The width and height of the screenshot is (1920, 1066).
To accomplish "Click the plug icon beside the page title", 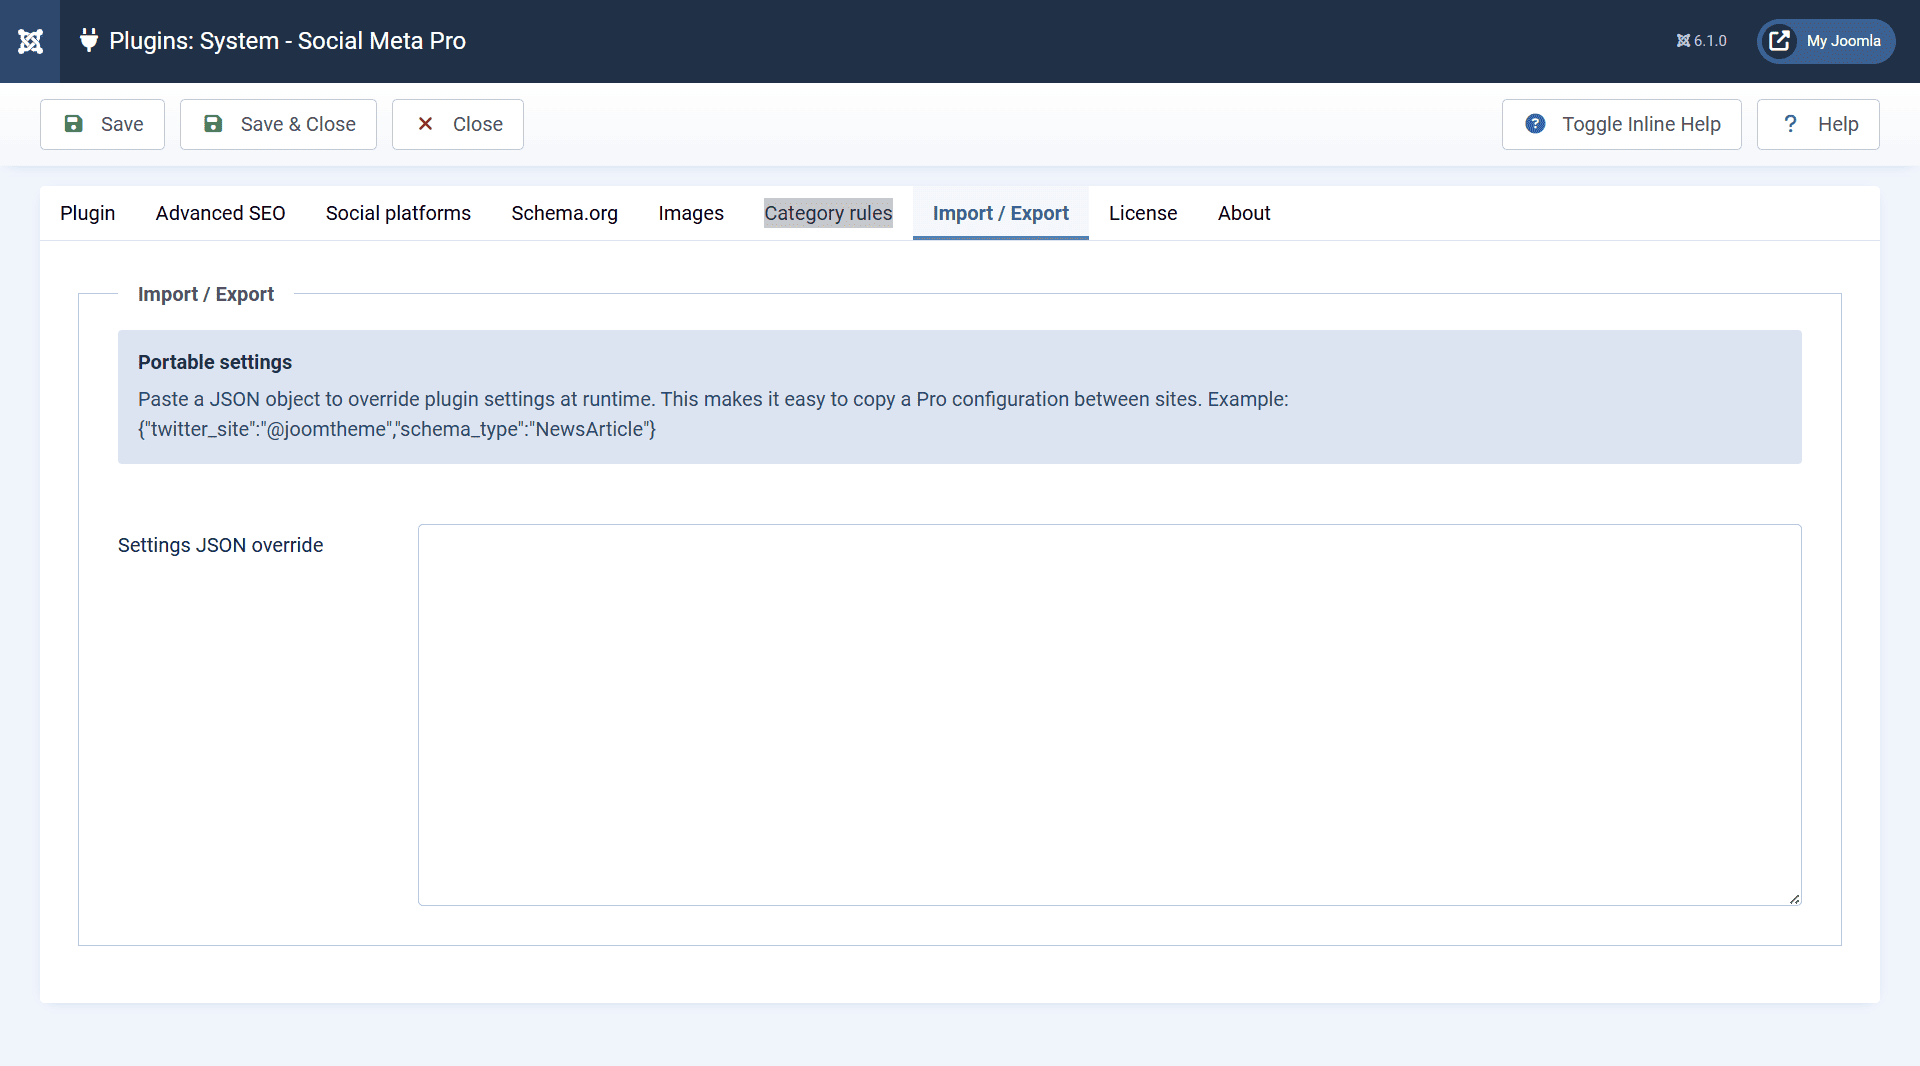I will pyautogui.click(x=89, y=41).
